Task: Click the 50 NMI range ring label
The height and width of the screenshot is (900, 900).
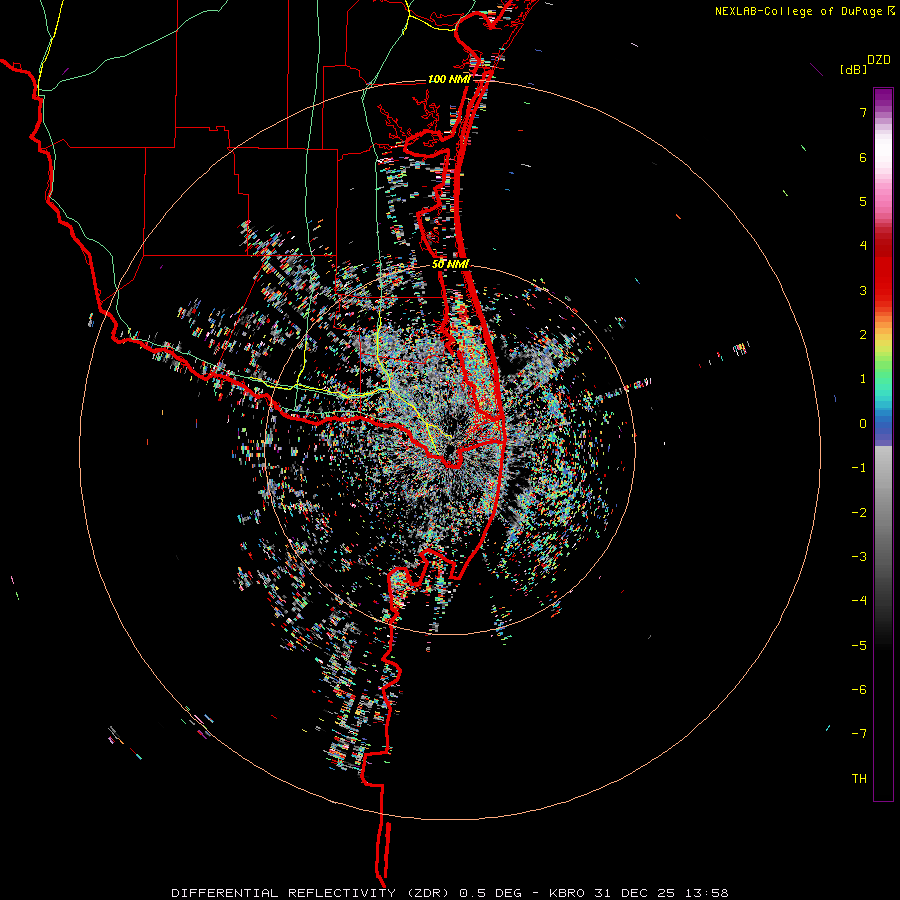Action: [x=451, y=265]
